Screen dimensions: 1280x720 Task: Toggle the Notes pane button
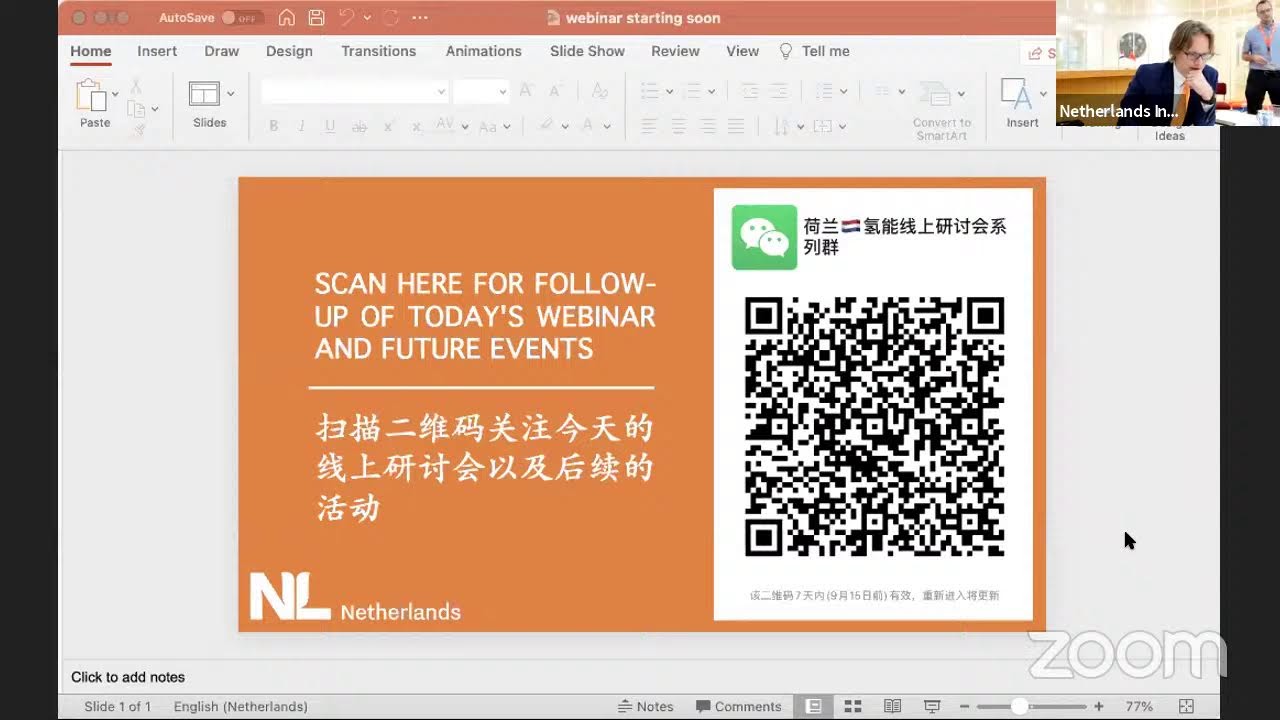pos(646,706)
